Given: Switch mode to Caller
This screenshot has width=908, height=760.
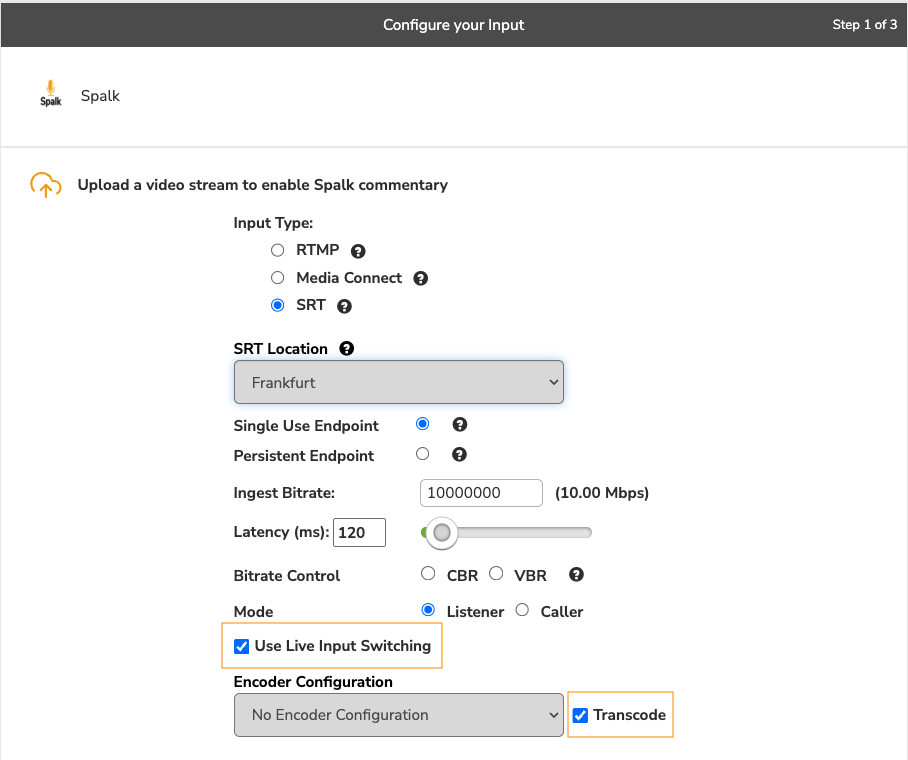Looking at the screenshot, I should [522, 610].
